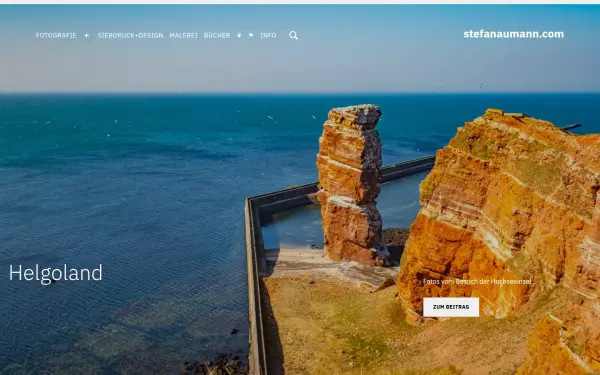Expand the plus submenu next to Fotografie

(87, 35)
